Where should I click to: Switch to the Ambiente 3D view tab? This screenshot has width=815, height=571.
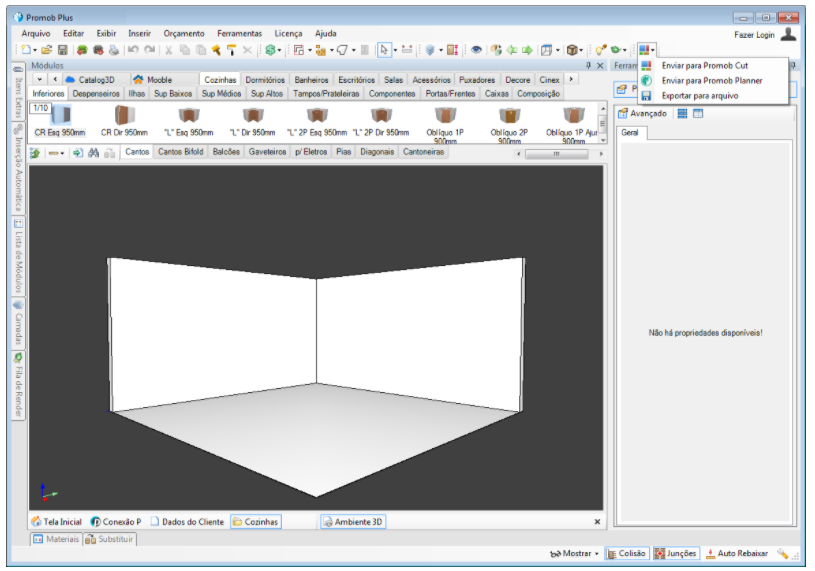[353, 522]
